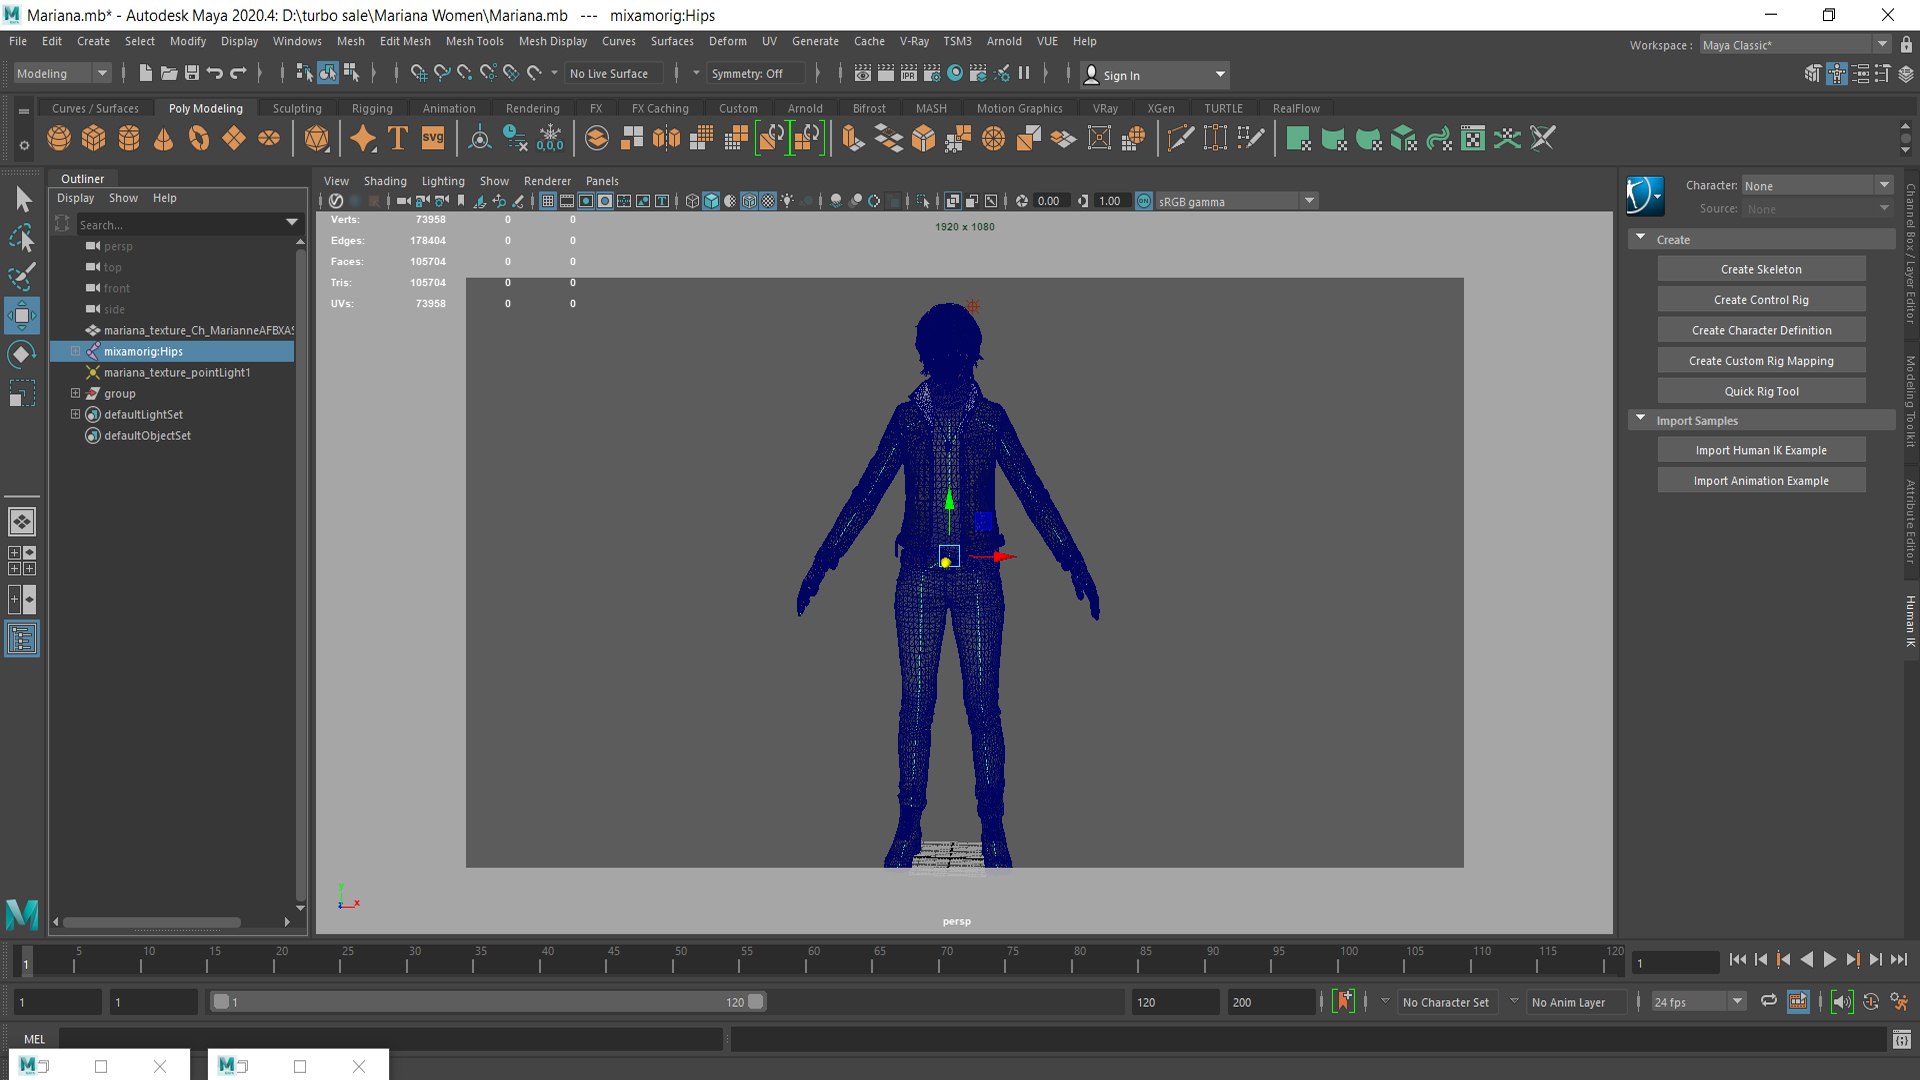Viewport: 1920px width, 1080px height.
Task: Click the polygon torus shelf icon
Action: pyautogui.click(x=199, y=138)
